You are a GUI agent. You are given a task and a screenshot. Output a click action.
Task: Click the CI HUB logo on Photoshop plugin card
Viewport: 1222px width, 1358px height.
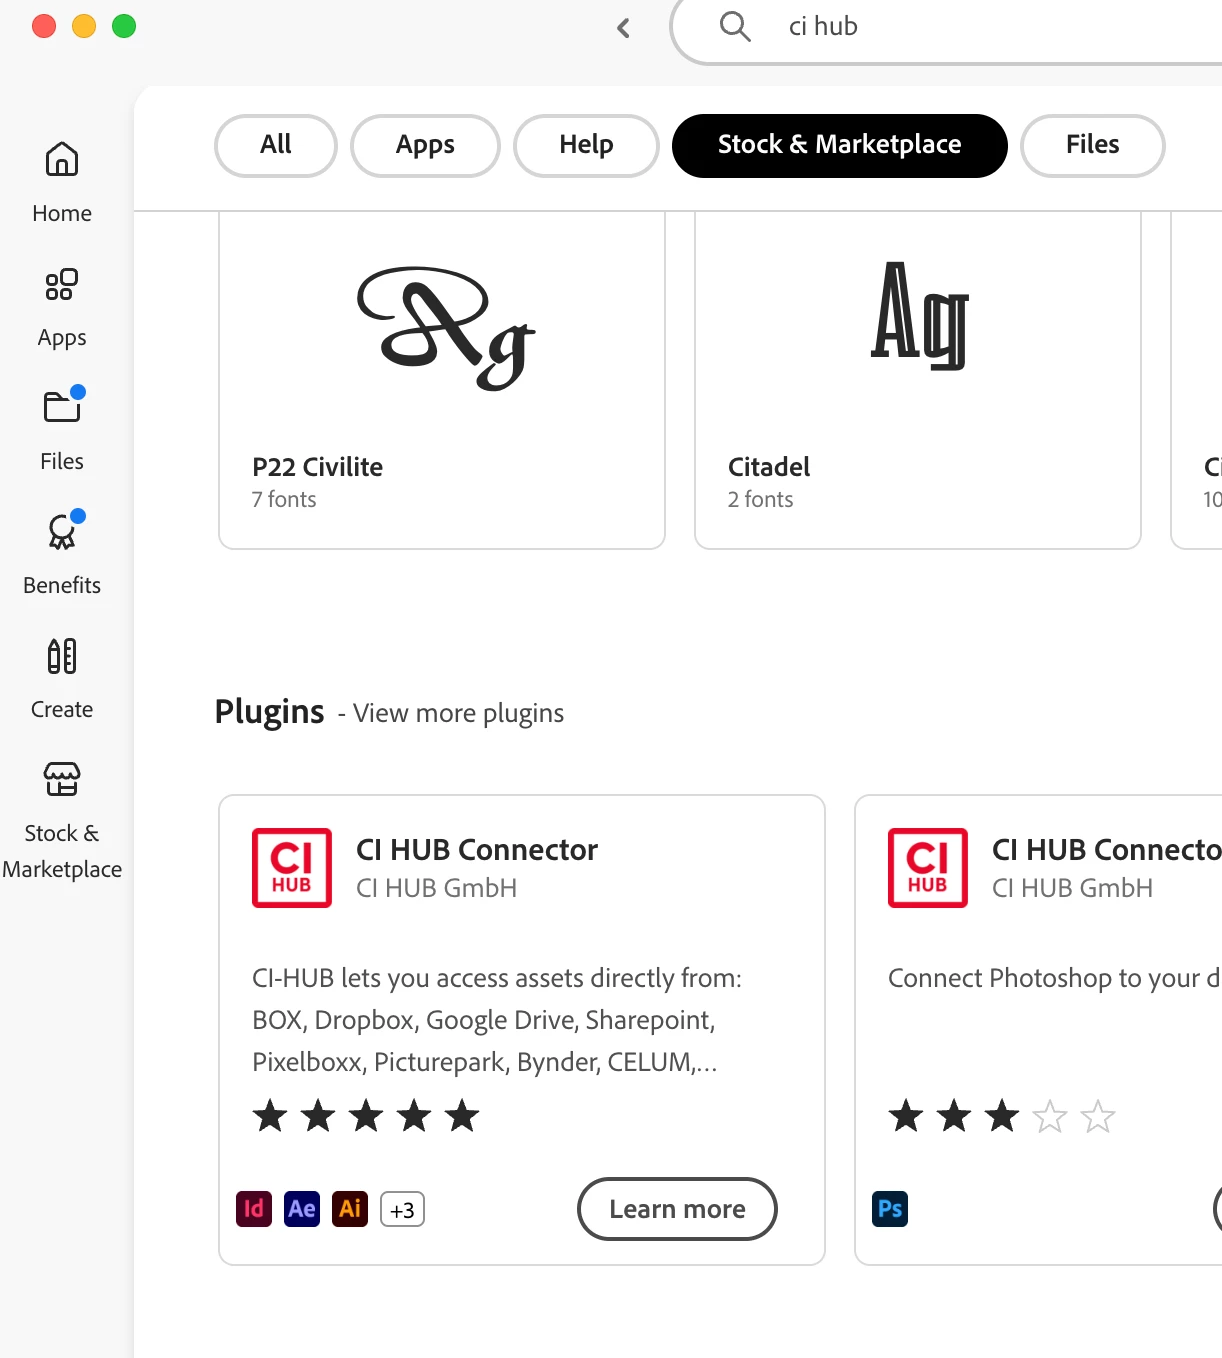928,868
